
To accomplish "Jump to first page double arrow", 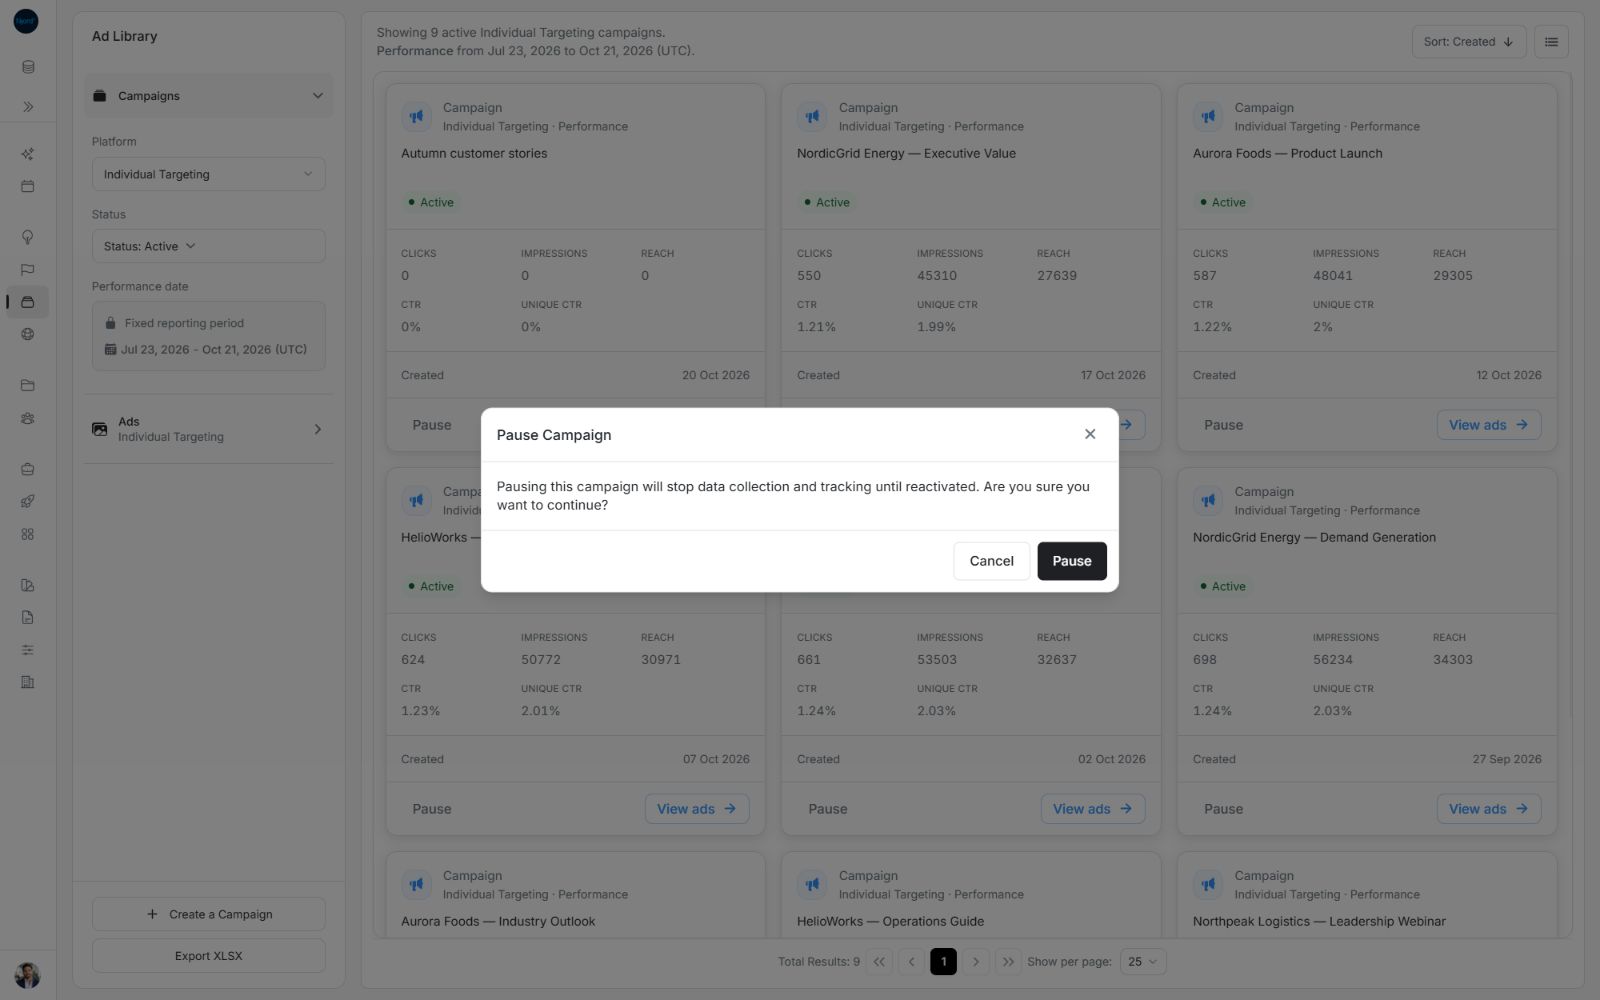I will point(879,961).
